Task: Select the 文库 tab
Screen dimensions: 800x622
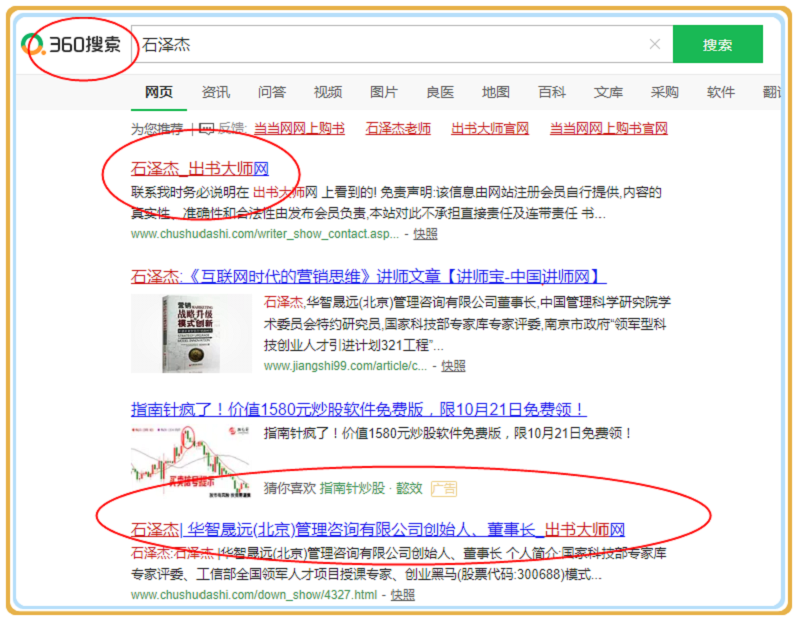Action: tap(607, 92)
